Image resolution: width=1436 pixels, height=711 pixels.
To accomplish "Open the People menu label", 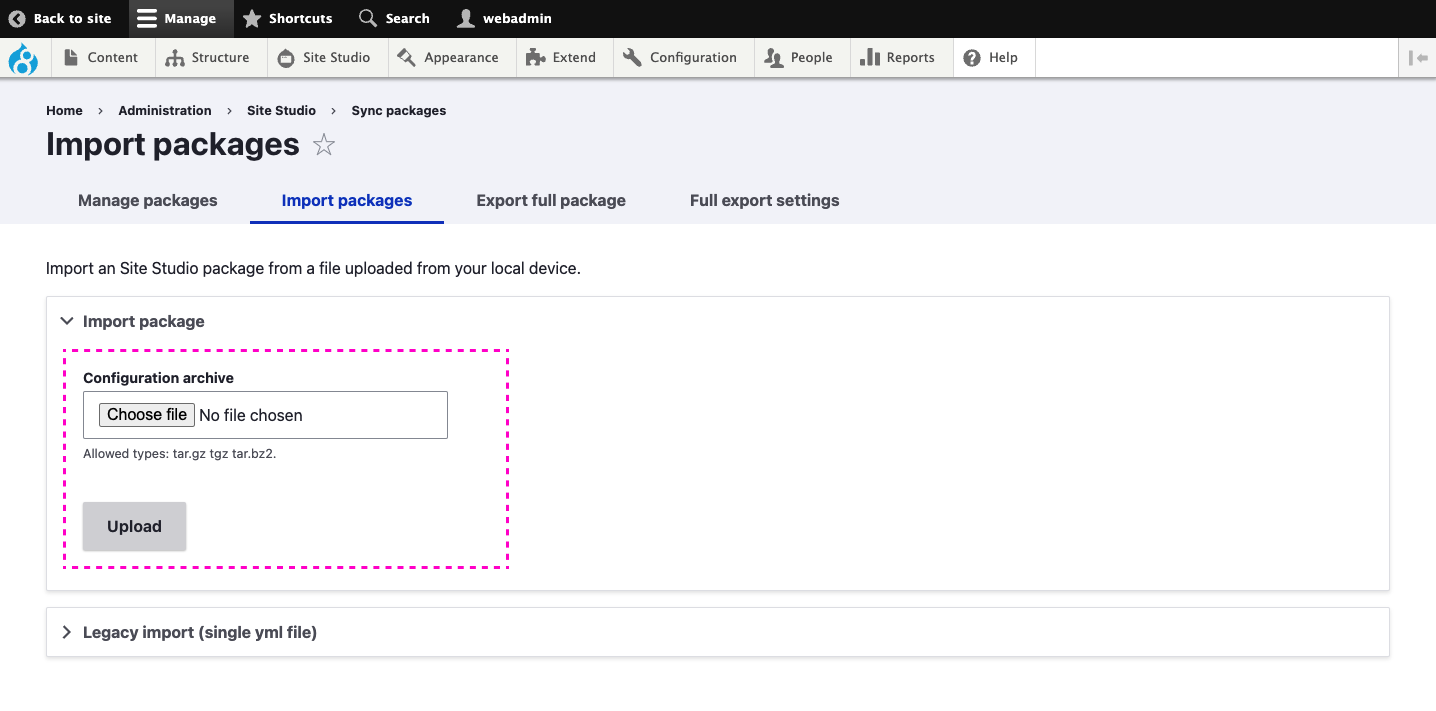I will [812, 57].
